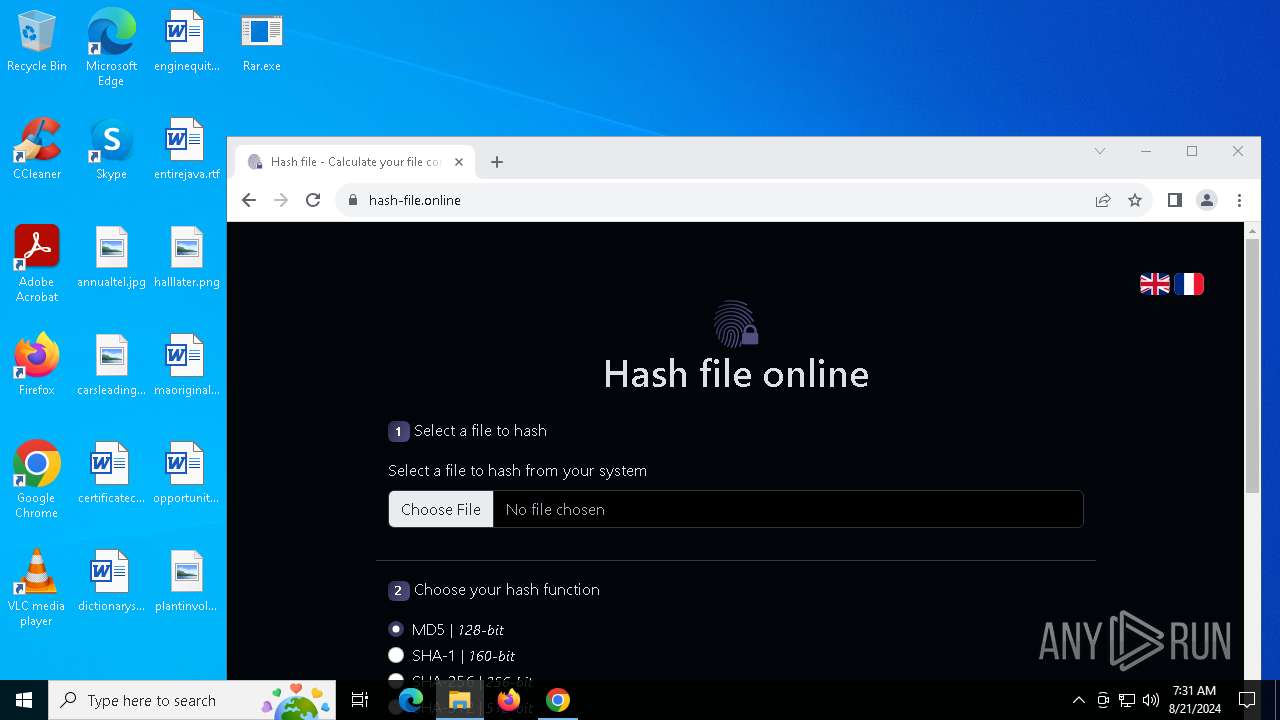Open the network status tray icon
Screen dimensions: 1280x720
[x=1127, y=700]
